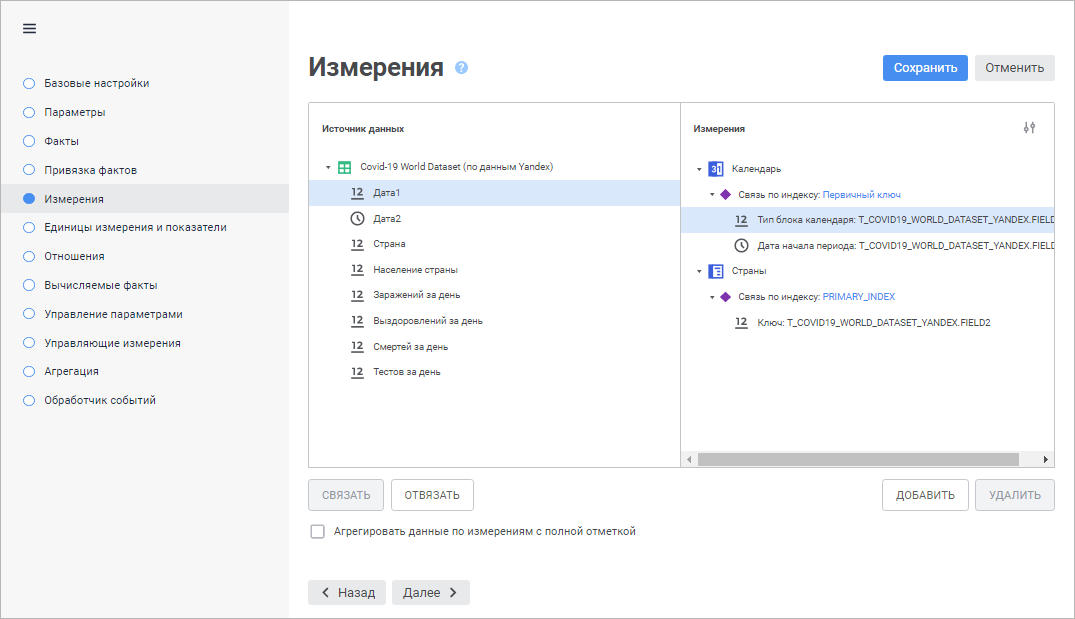Click the horizontal scrollbar in dimensions panel

tap(857, 459)
